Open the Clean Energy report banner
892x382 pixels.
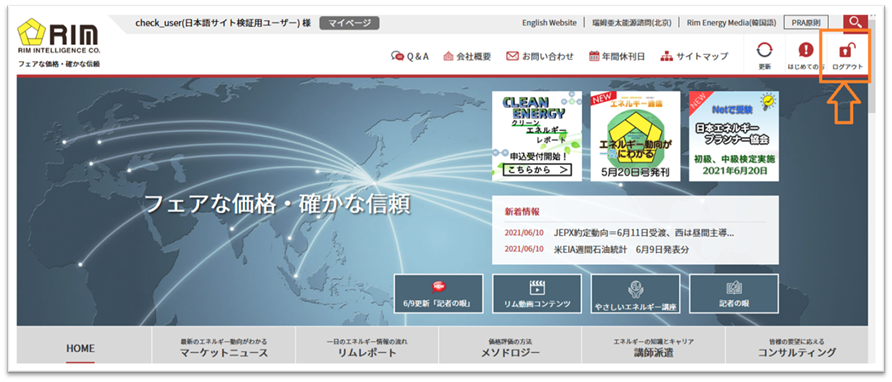point(537,136)
